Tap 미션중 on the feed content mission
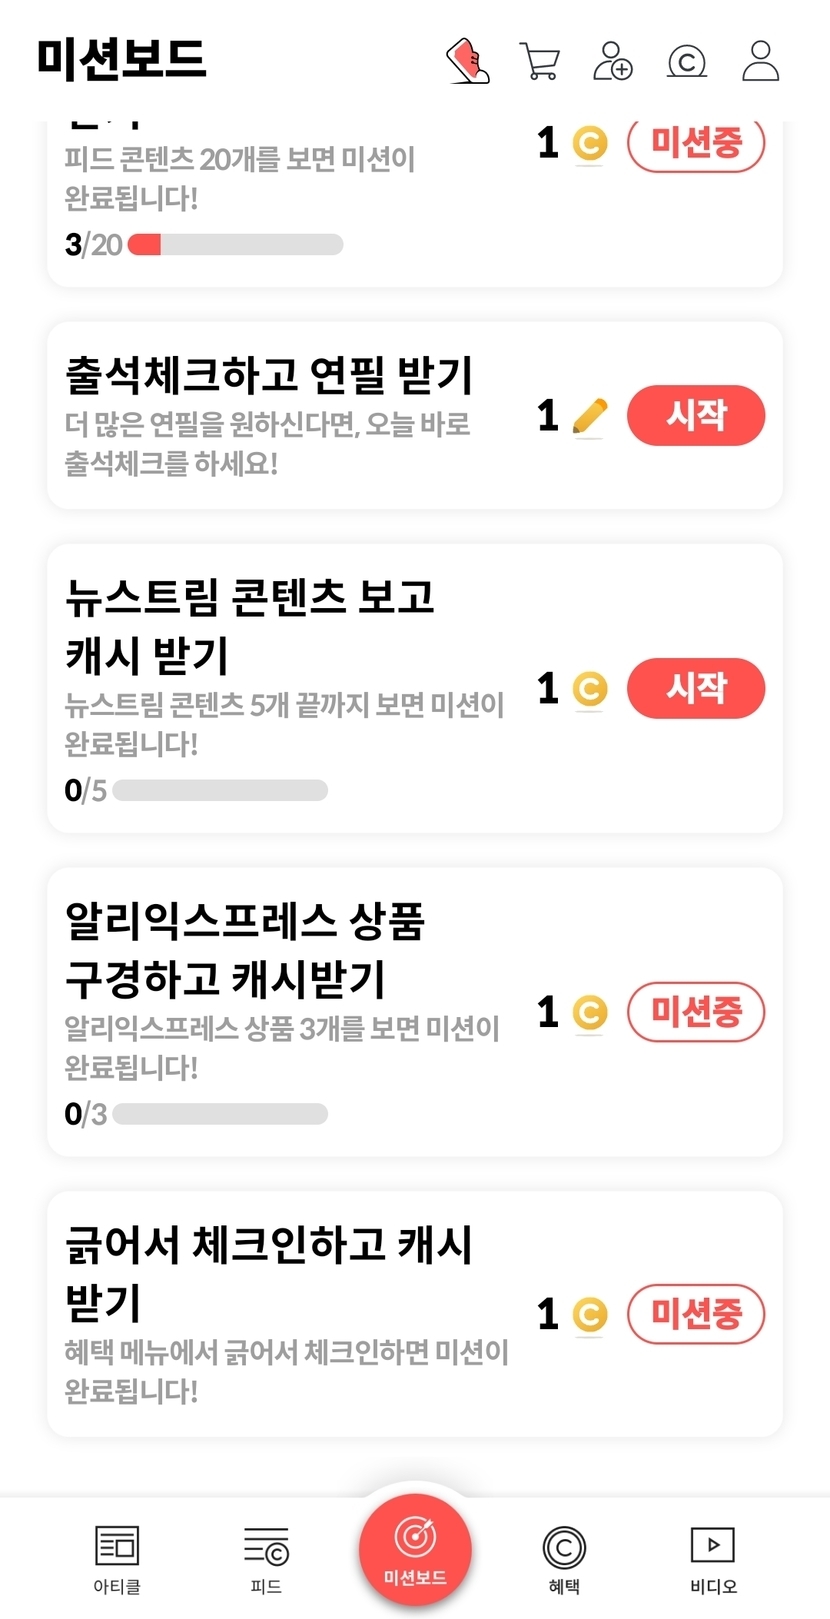 pyautogui.click(x=695, y=145)
